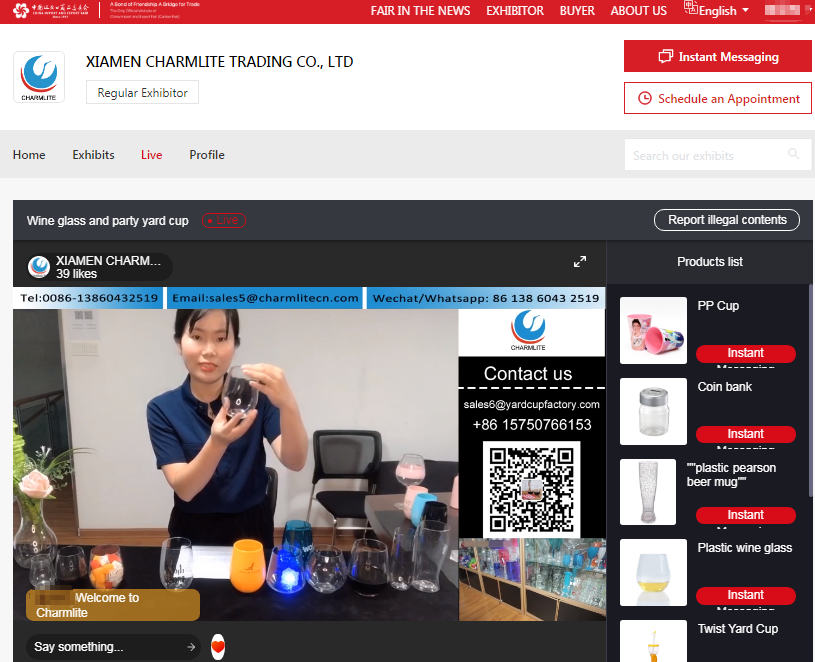Click the Canton Fair logo in header
The image size is (815, 662).
(x=49, y=11)
